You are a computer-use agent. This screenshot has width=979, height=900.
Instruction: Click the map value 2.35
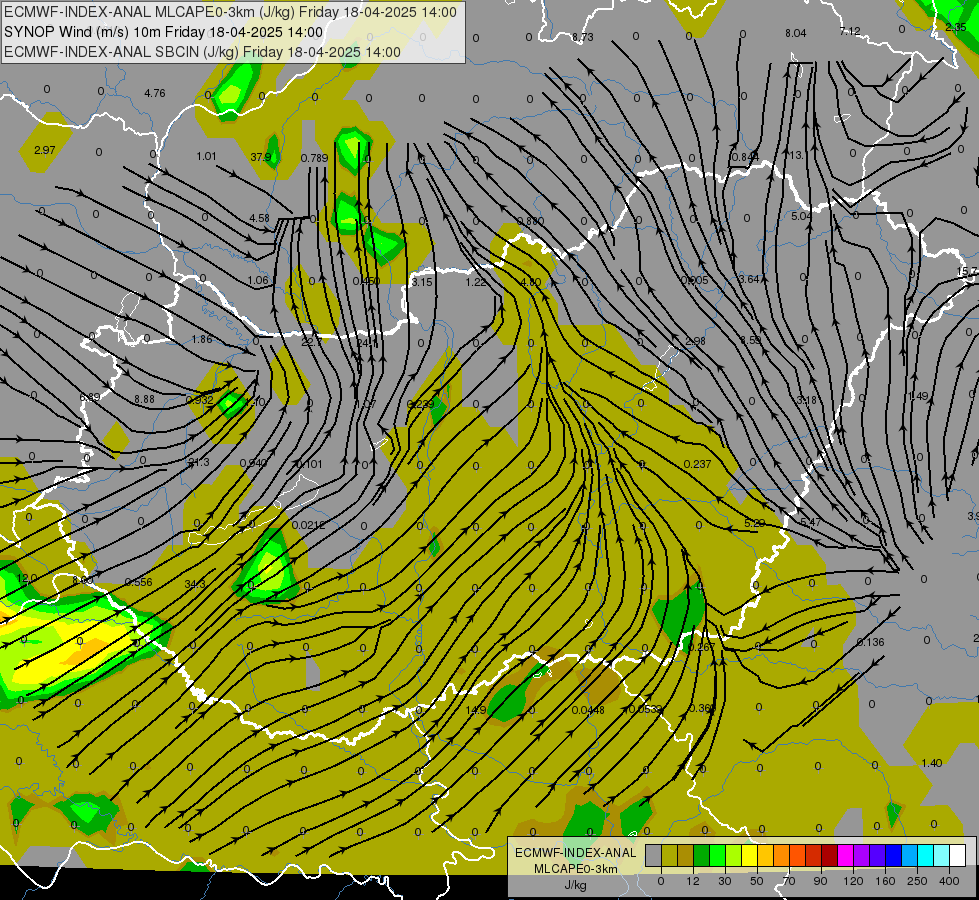955,27
